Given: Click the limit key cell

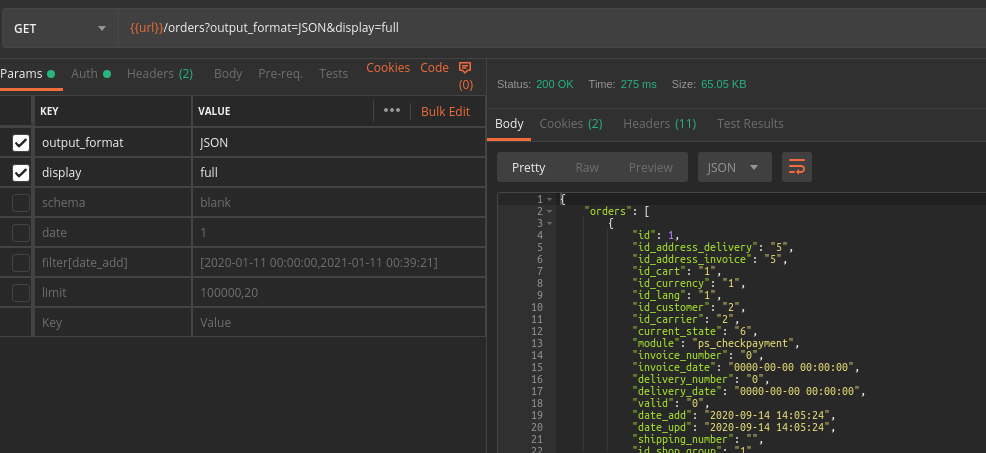Looking at the screenshot, I should (x=113, y=293).
